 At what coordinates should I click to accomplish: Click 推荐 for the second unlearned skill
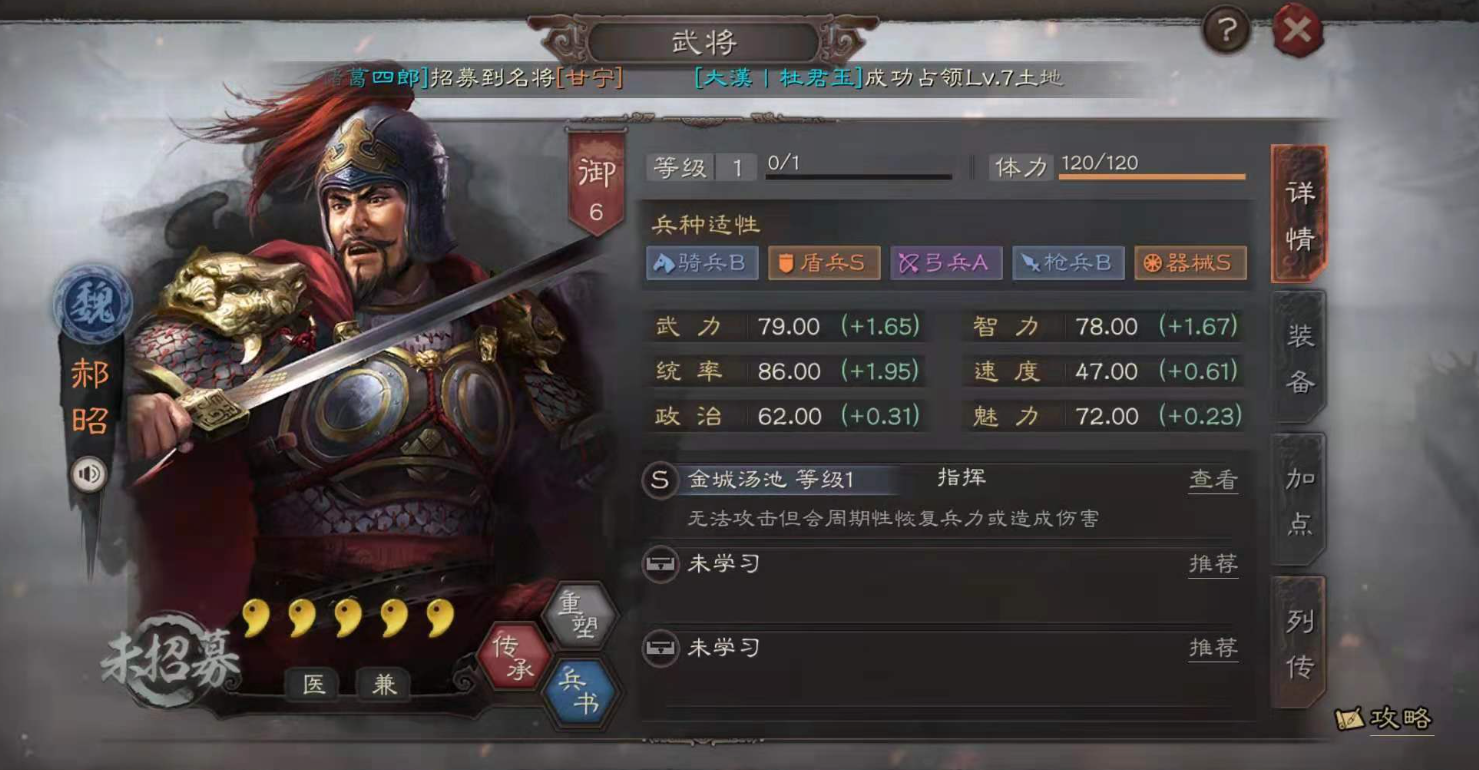click(x=1213, y=648)
